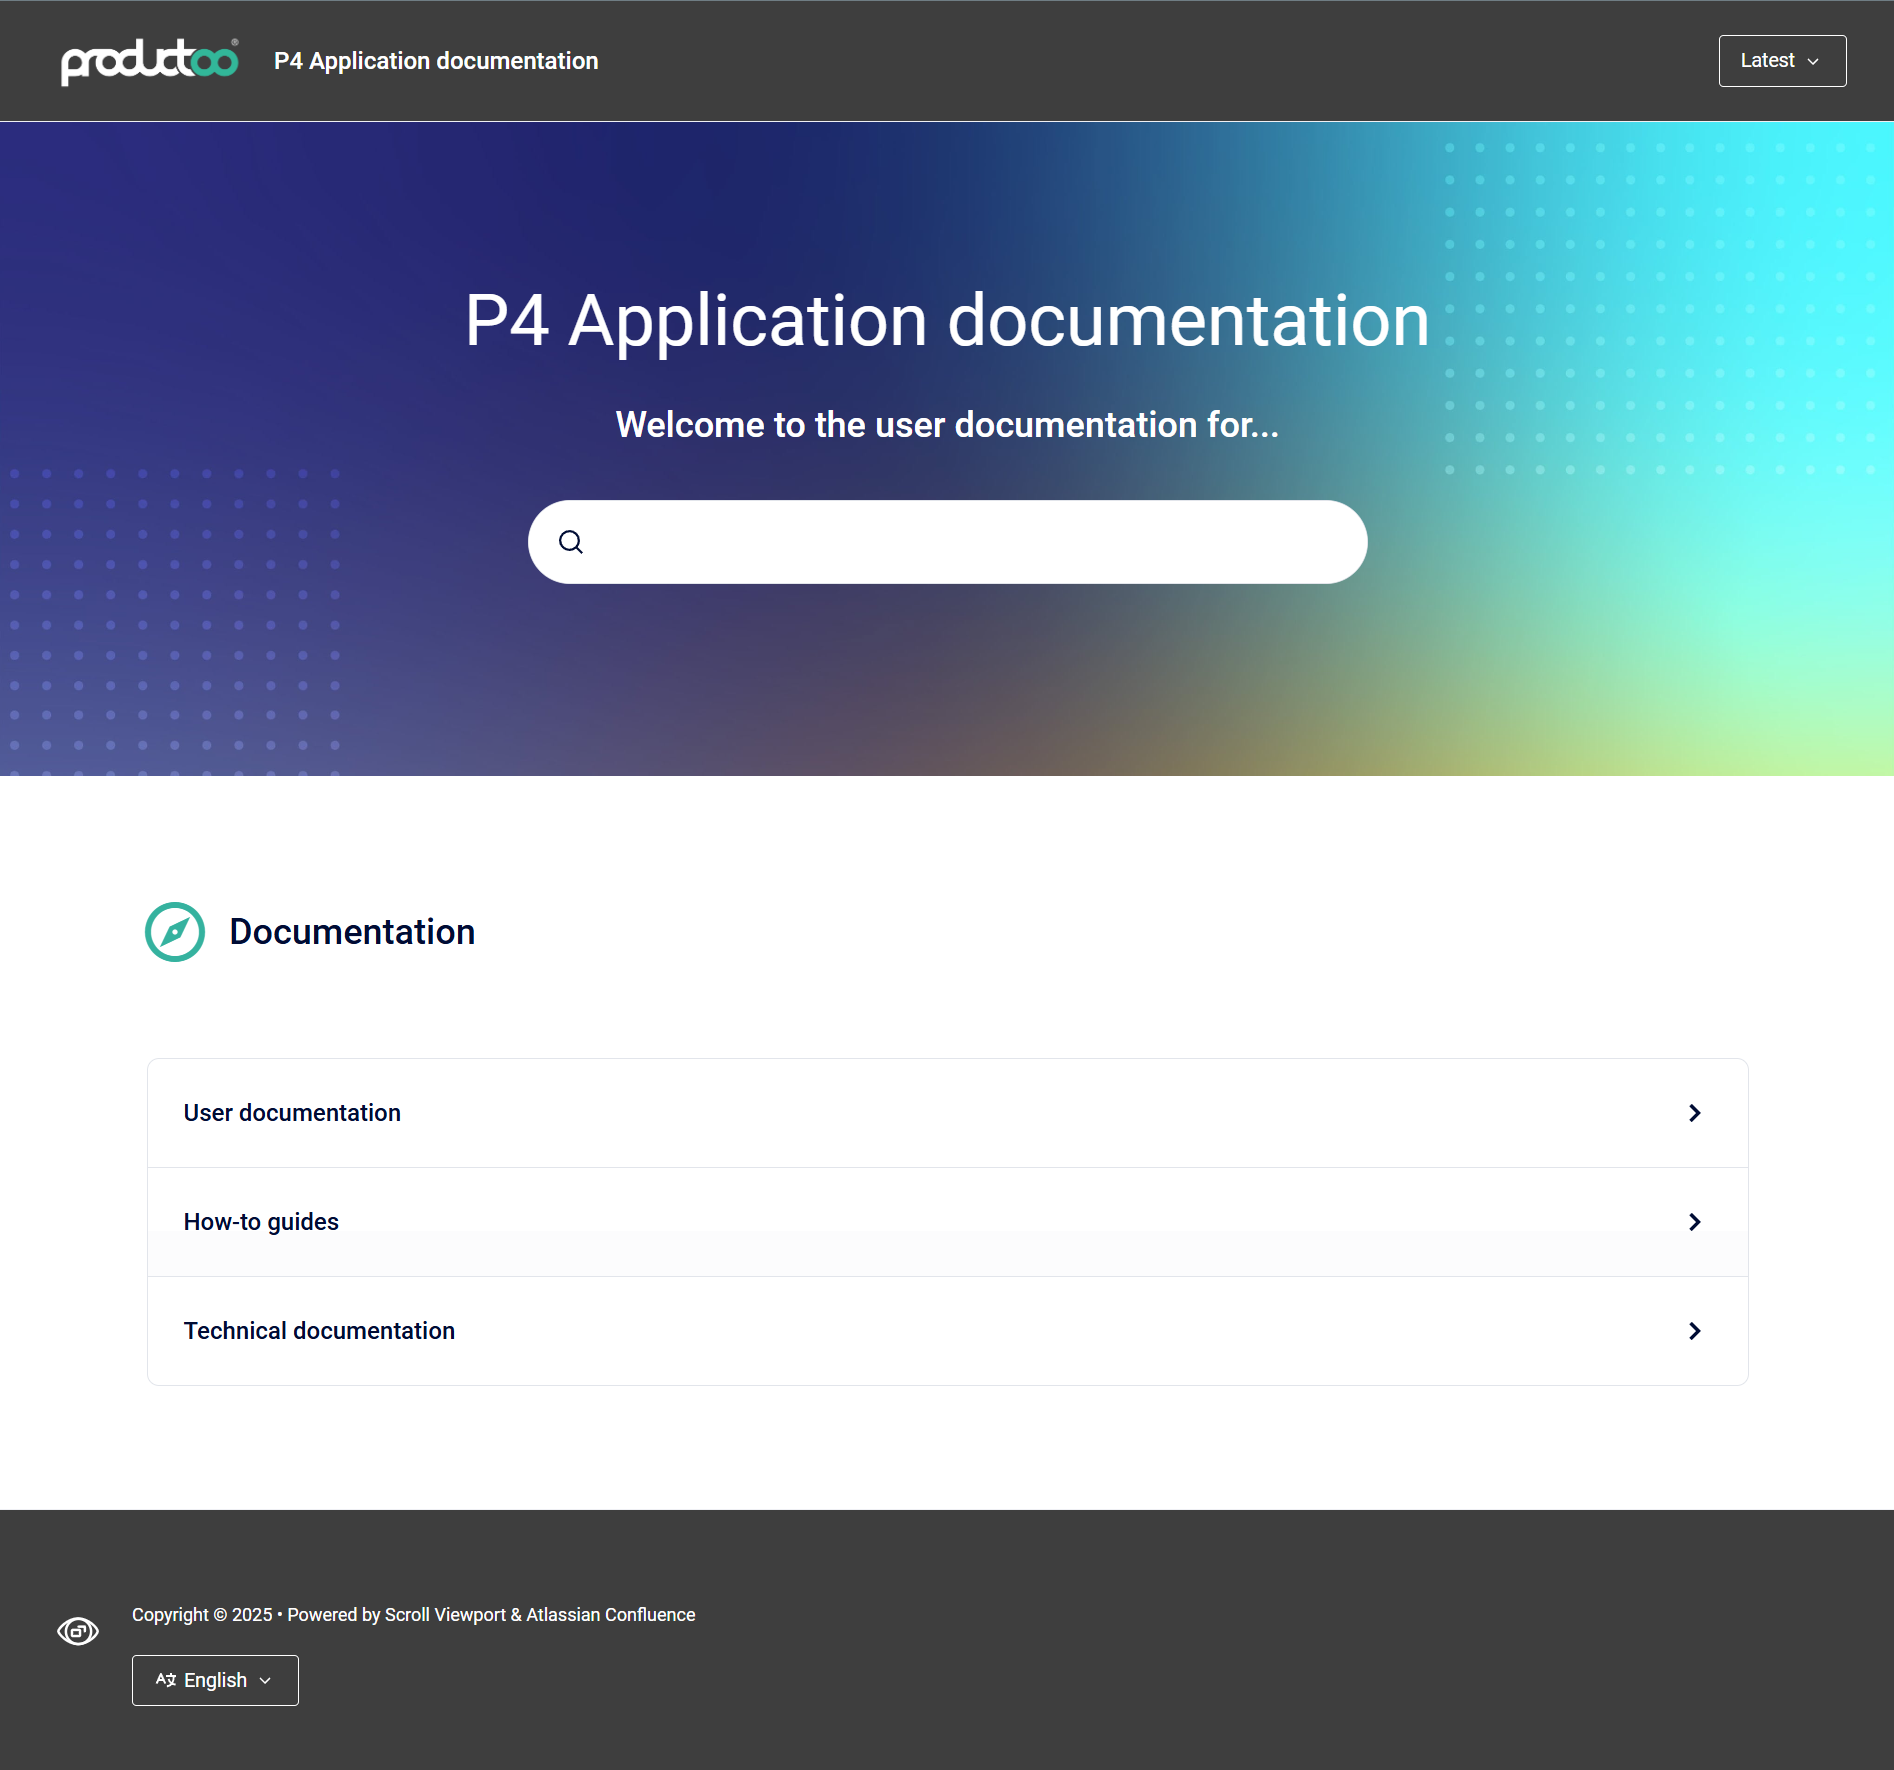Open the User documentation section
1894x1770 pixels.
(x=292, y=1113)
